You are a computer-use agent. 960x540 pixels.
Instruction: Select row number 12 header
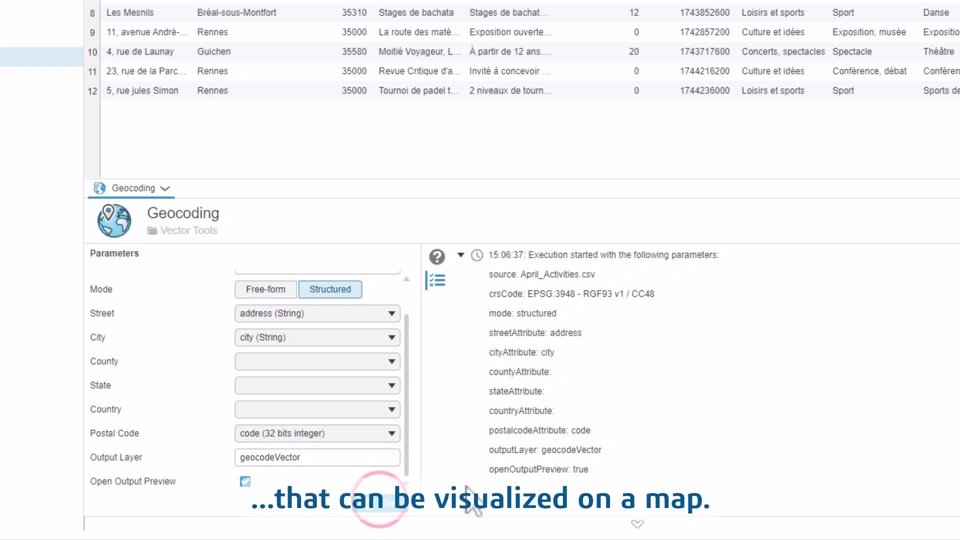tap(92, 91)
